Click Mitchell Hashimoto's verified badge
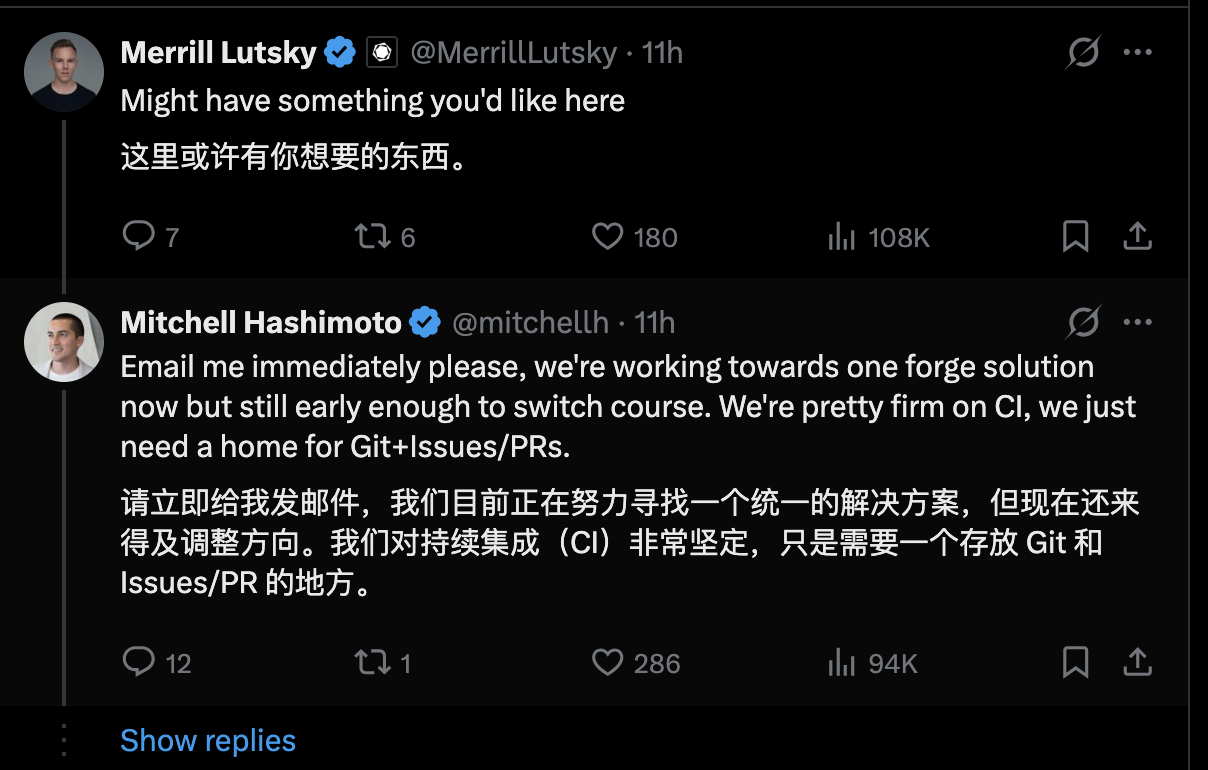 [x=425, y=322]
